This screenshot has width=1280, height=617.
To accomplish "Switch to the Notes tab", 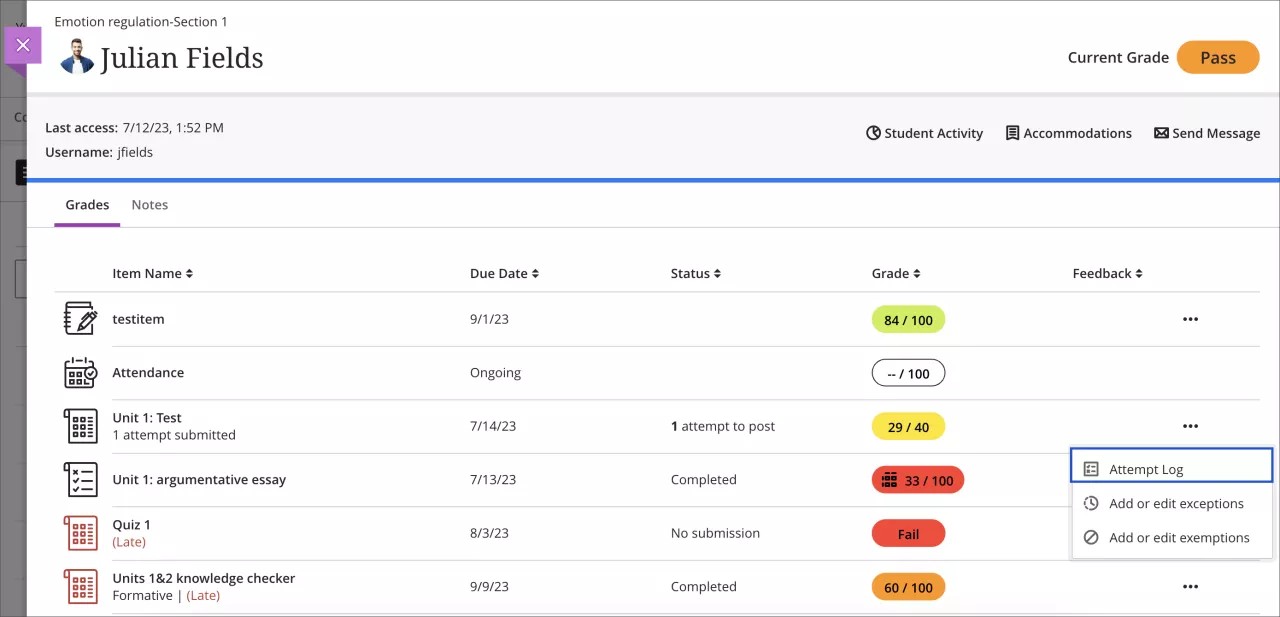I will tap(150, 204).
